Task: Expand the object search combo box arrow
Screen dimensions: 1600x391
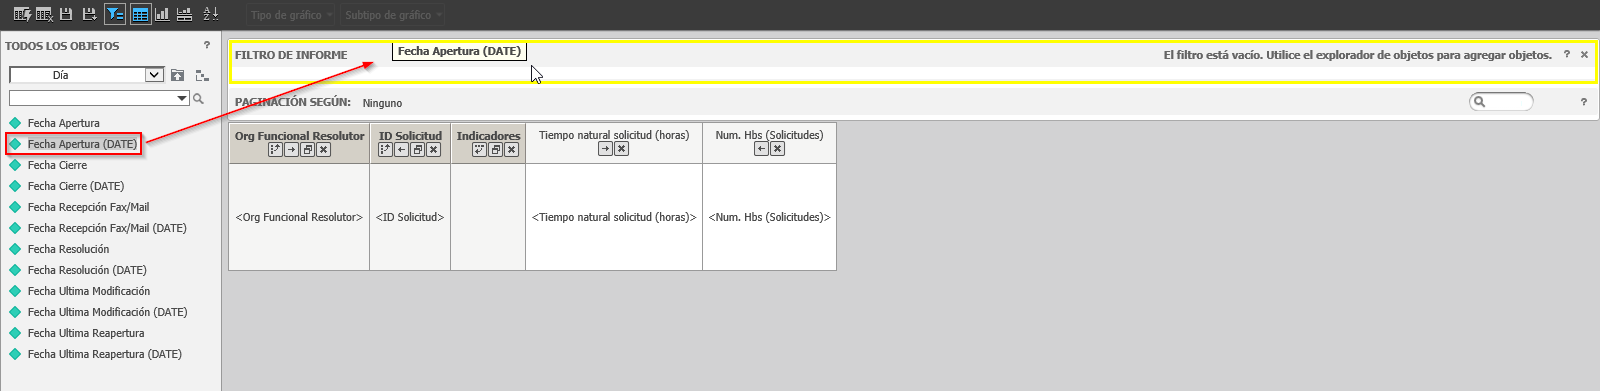Action: [x=182, y=98]
